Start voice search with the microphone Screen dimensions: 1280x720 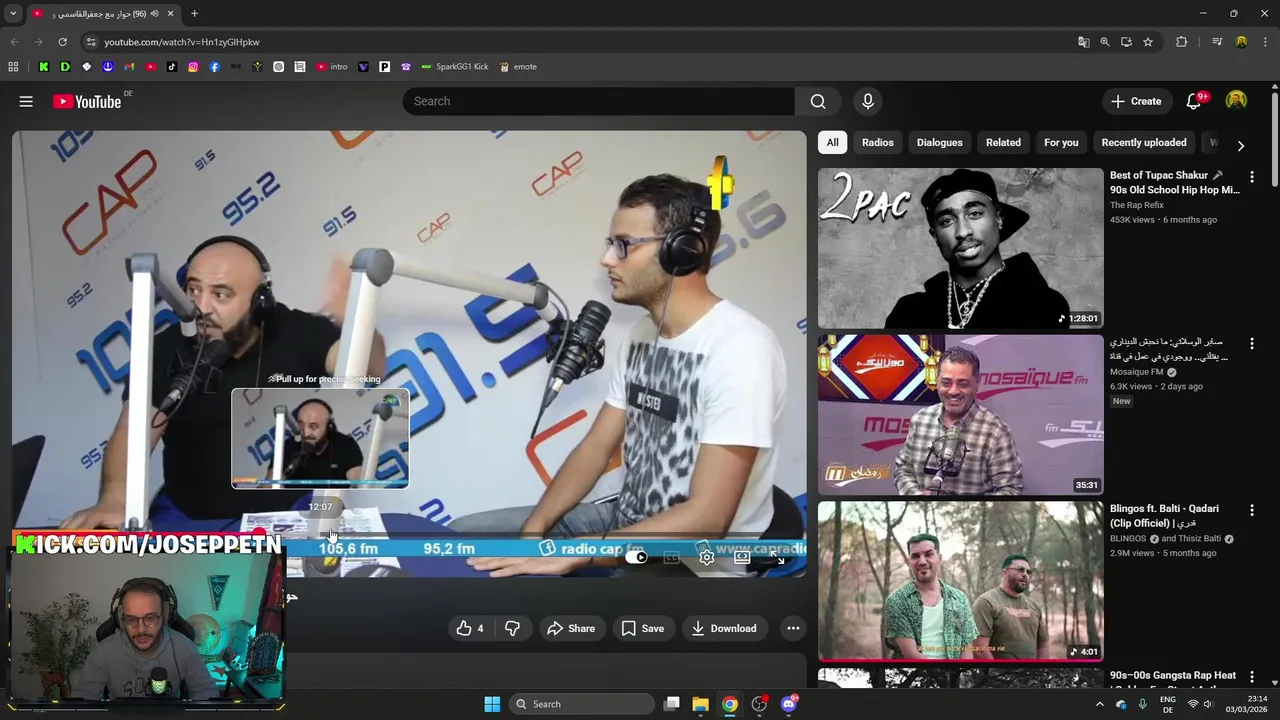(867, 101)
